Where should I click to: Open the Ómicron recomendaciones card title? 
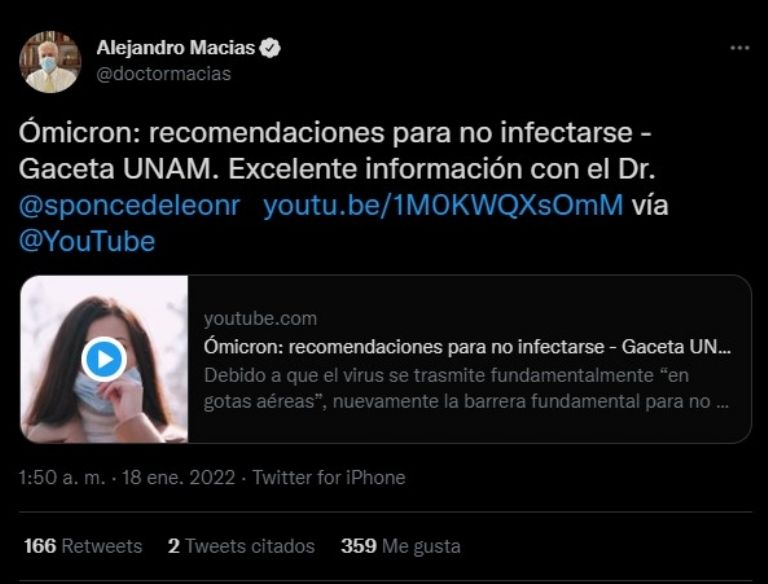tap(467, 347)
